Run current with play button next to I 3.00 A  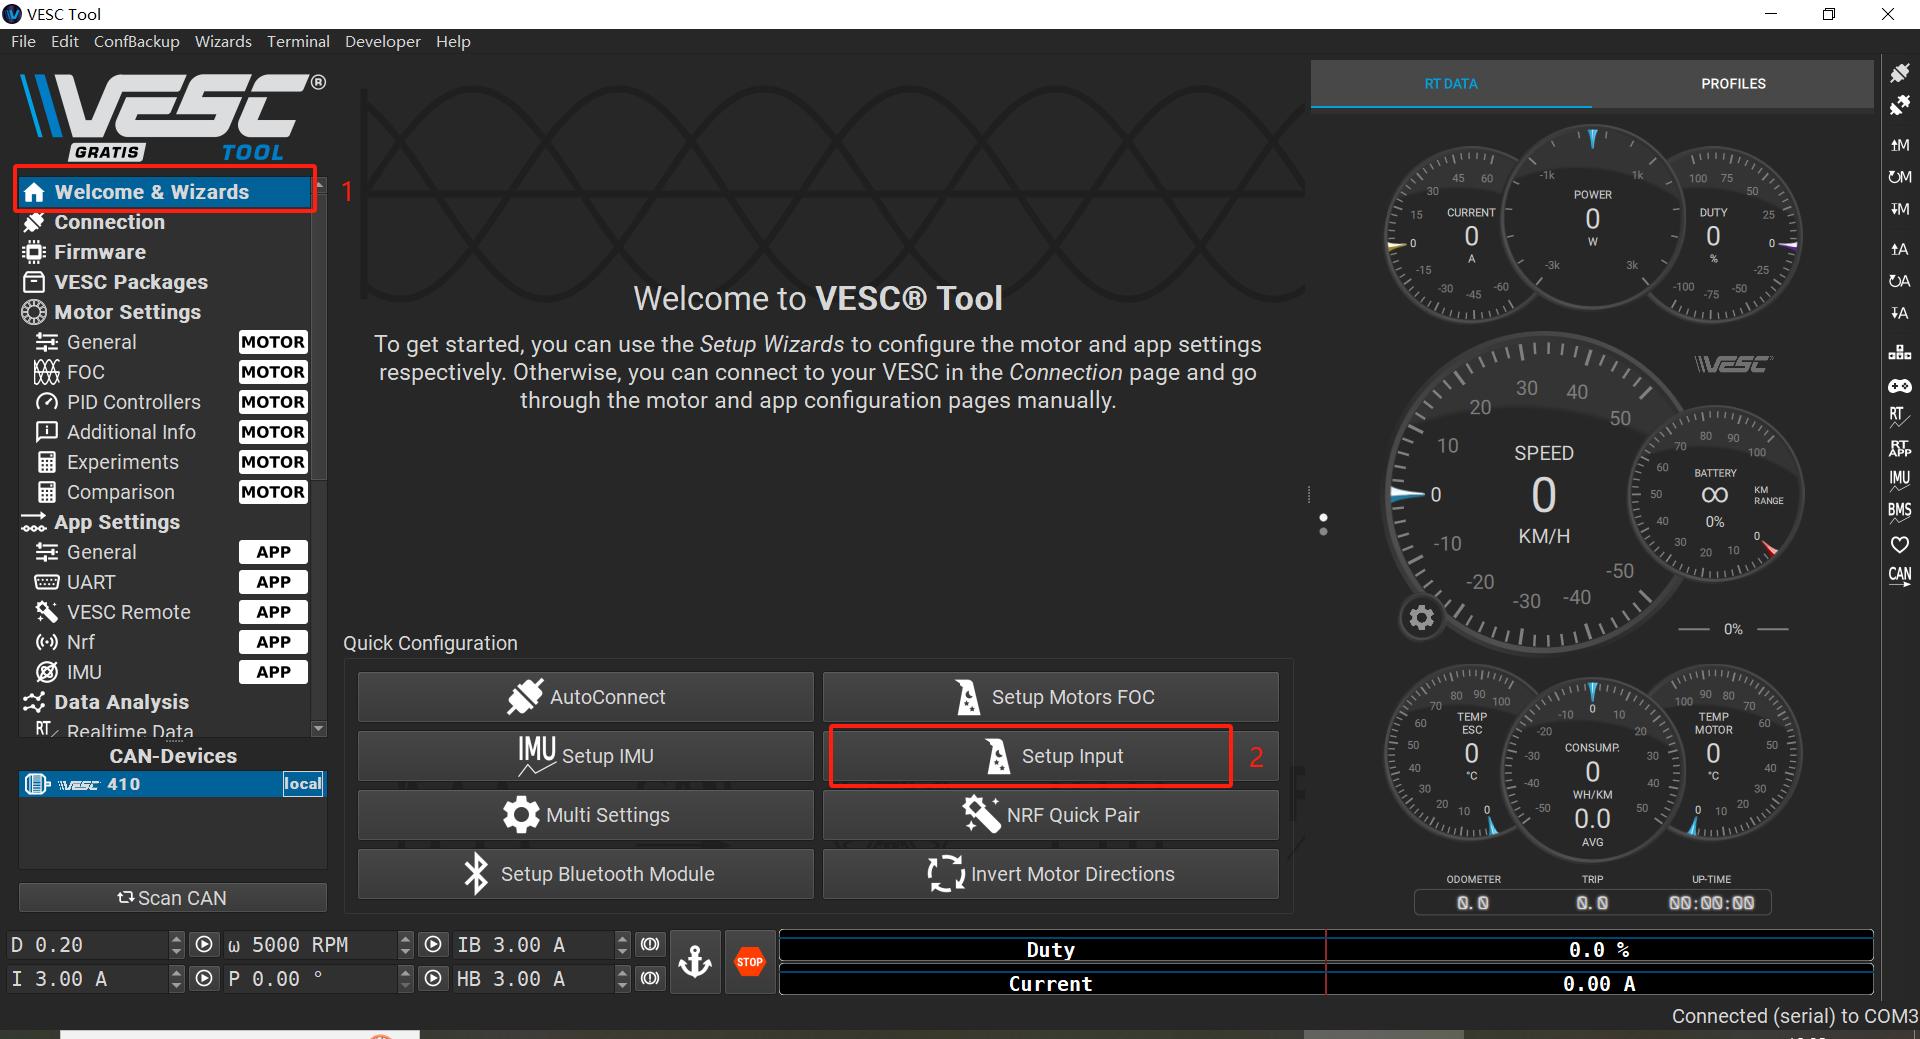pyautogui.click(x=204, y=979)
